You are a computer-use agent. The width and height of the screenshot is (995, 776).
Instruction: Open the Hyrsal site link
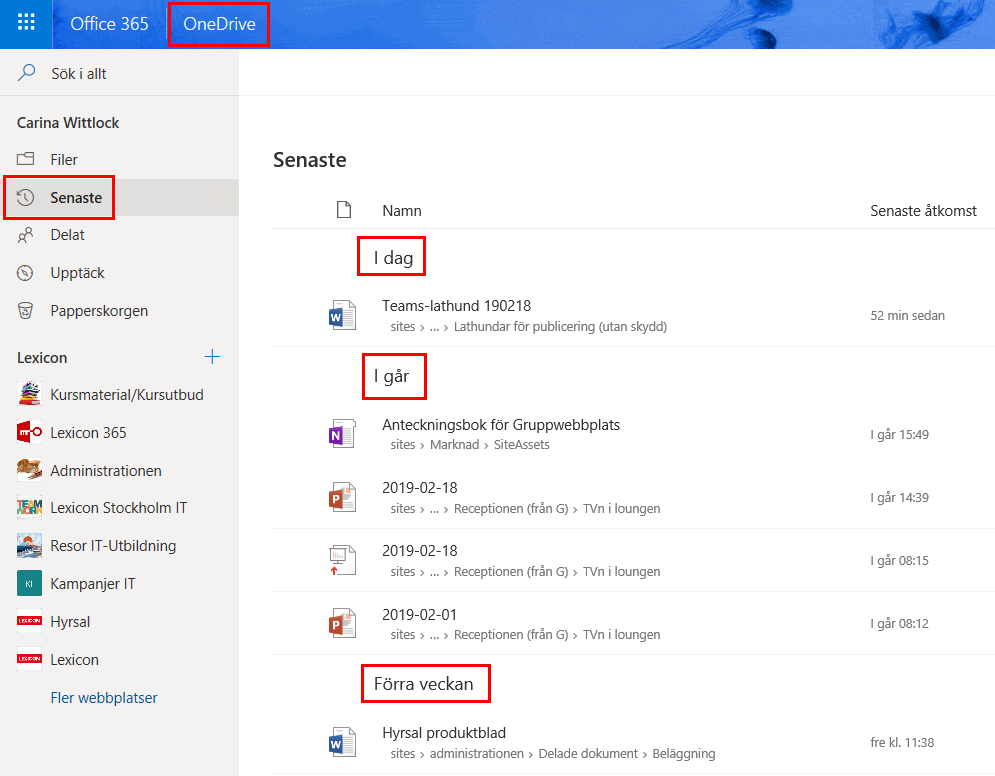[x=70, y=622]
